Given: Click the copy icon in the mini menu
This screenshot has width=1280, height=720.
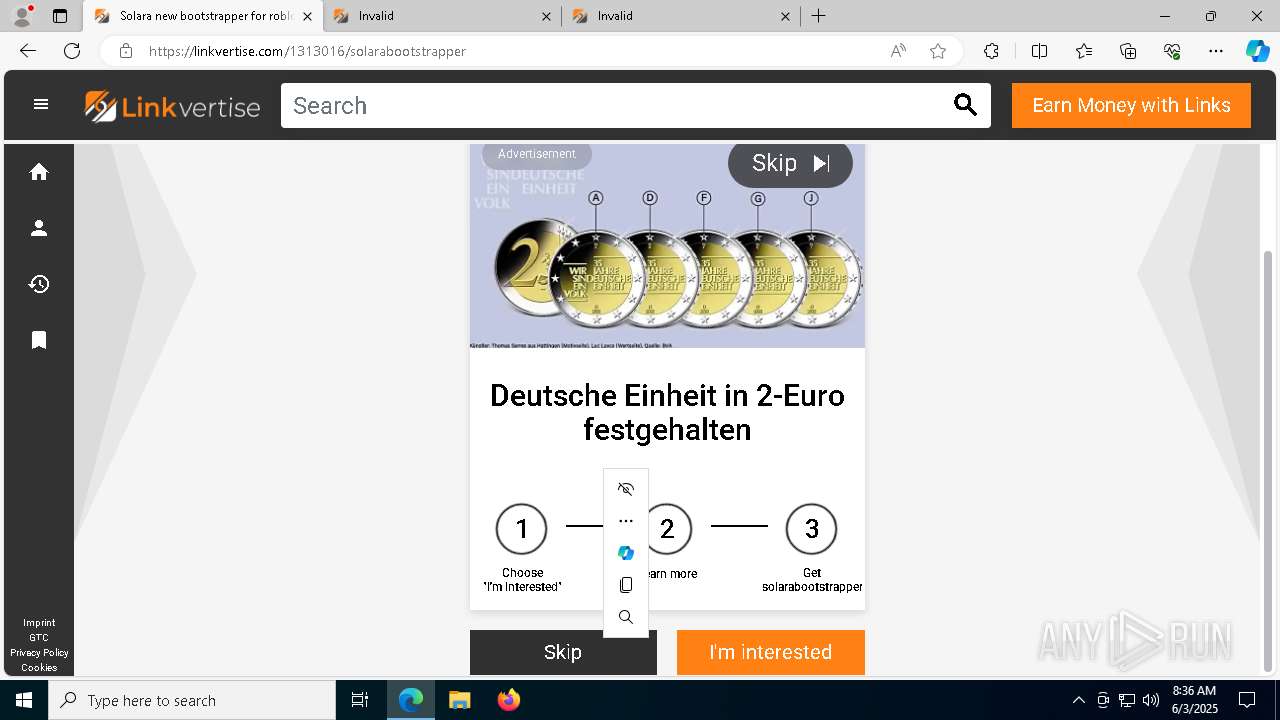Looking at the screenshot, I should (x=626, y=585).
